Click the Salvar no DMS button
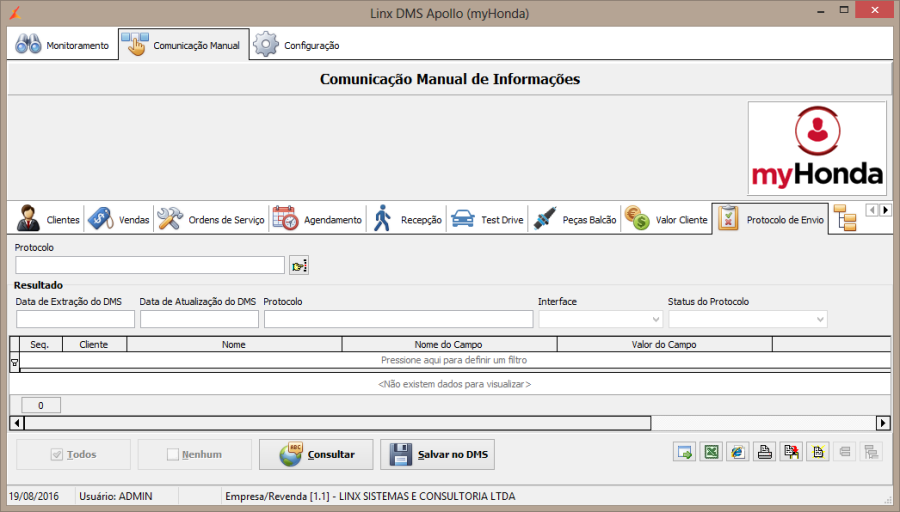900x512 pixels. pyautogui.click(x=437, y=455)
